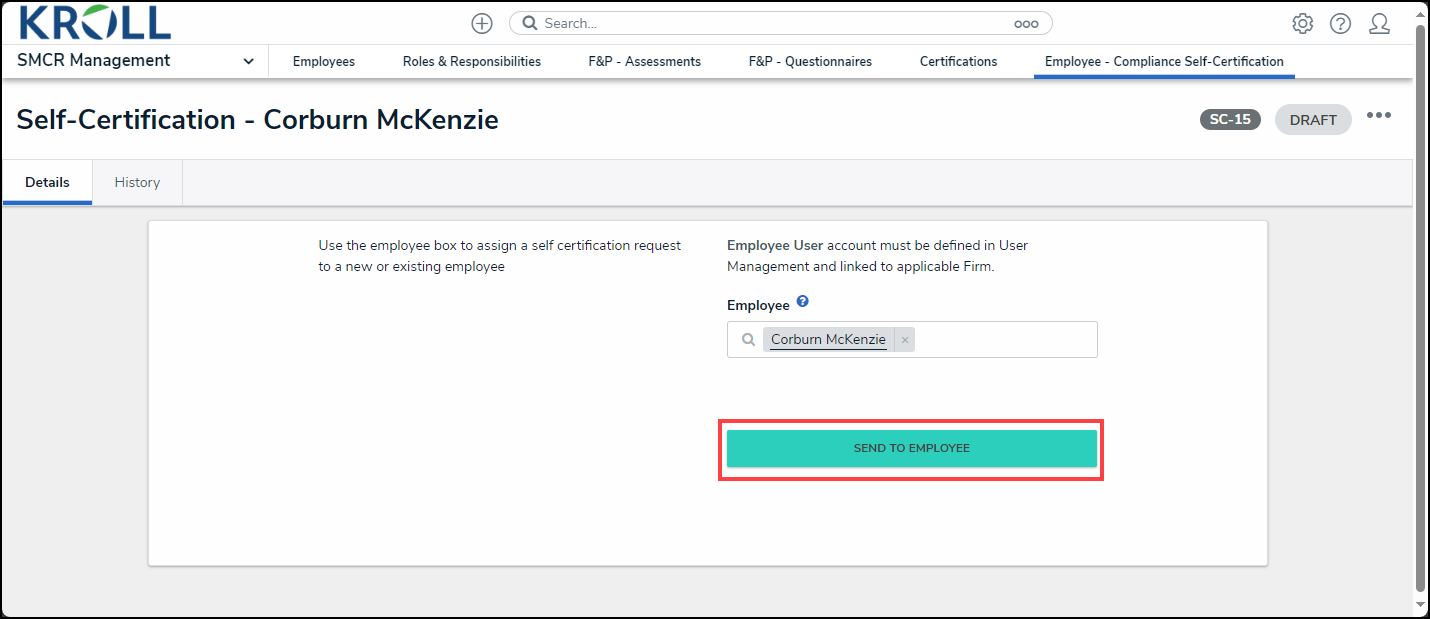Open the user profile icon
This screenshot has height=619, width=1430.
[x=1379, y=23]
